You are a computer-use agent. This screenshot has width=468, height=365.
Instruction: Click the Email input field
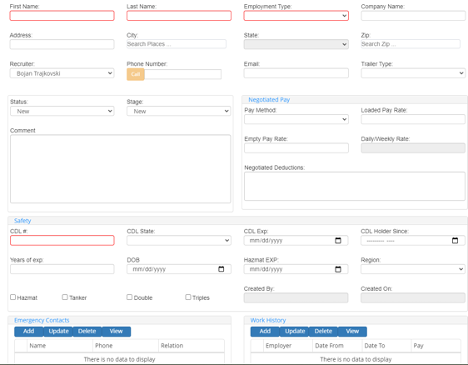point(296,73)
